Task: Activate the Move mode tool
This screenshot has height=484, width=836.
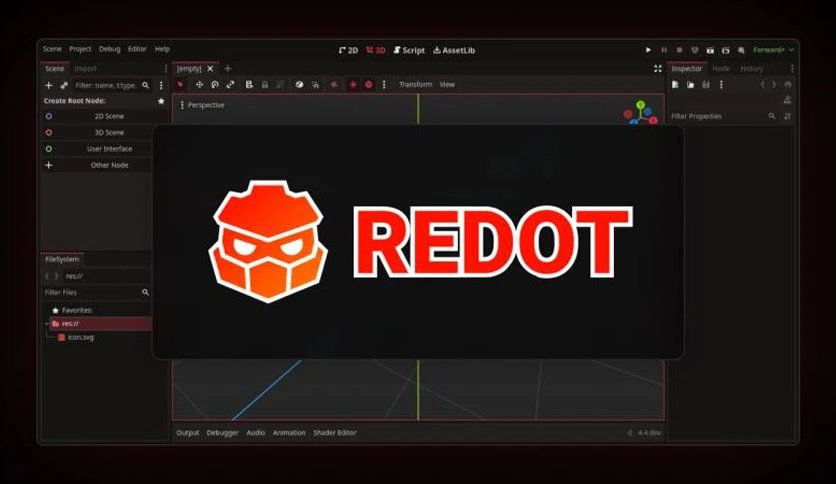Action: click(x=199, y=84)
